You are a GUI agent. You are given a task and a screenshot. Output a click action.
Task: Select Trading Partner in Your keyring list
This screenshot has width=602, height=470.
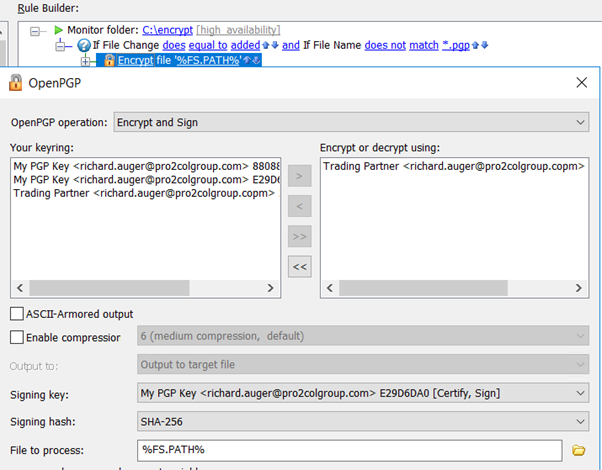click(143, 193)
